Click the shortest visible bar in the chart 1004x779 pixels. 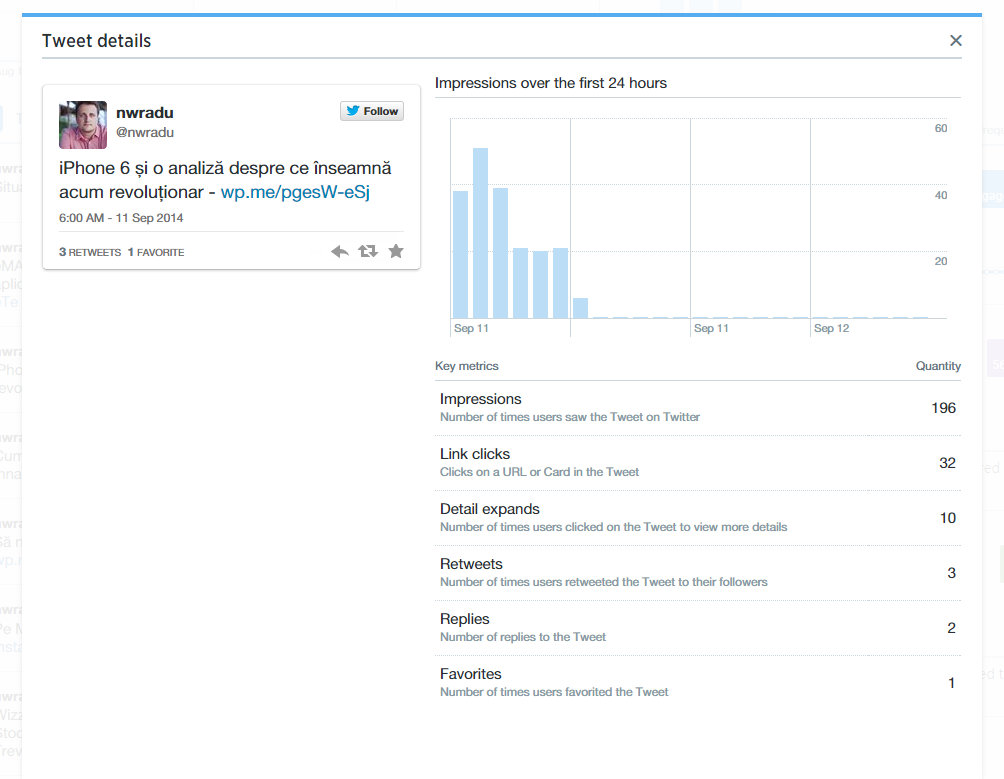pos(580,308)
